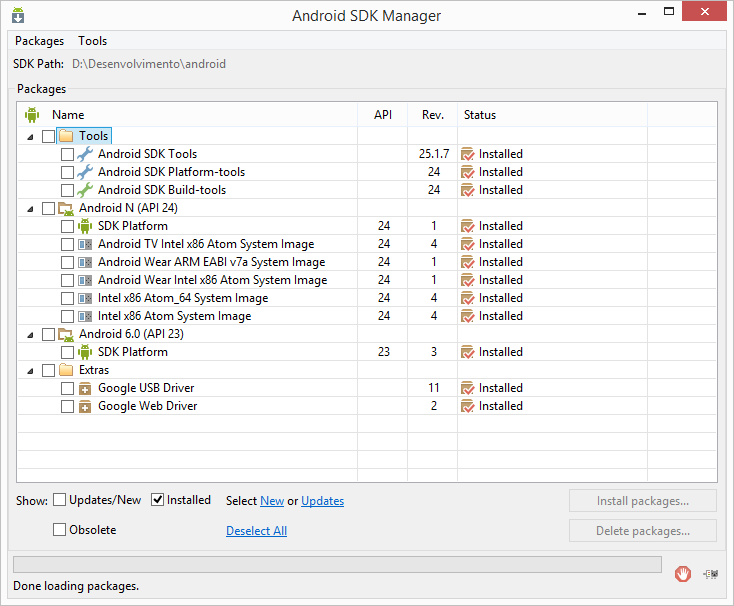
Task: Click the Google USB Driver package icon
Action: 85,388
